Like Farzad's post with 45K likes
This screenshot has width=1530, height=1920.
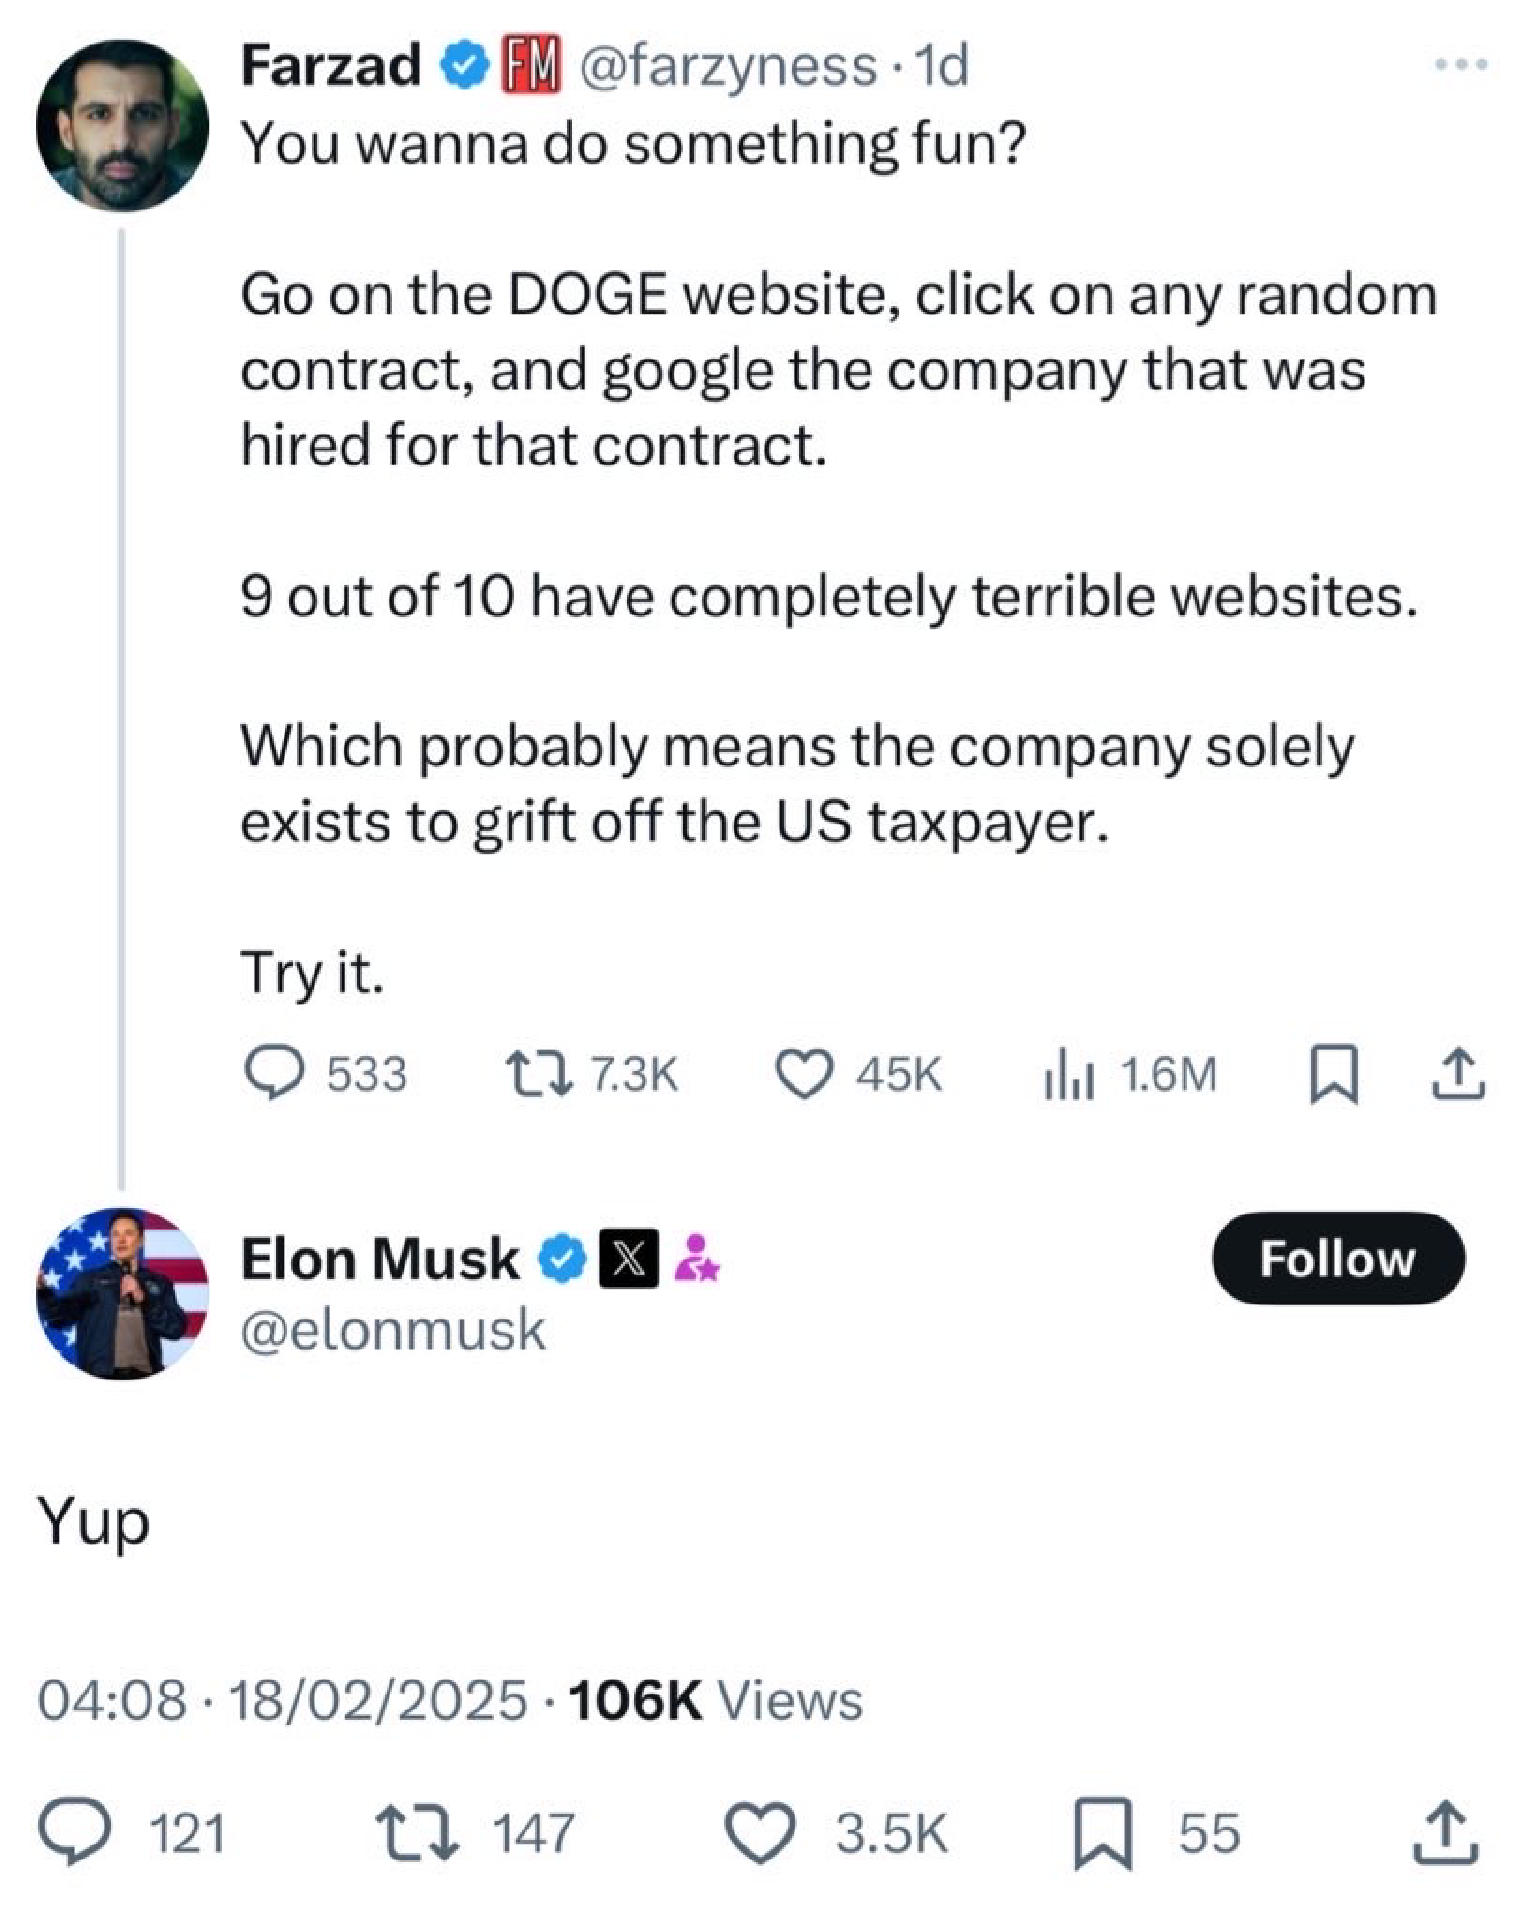[804, 1075]
